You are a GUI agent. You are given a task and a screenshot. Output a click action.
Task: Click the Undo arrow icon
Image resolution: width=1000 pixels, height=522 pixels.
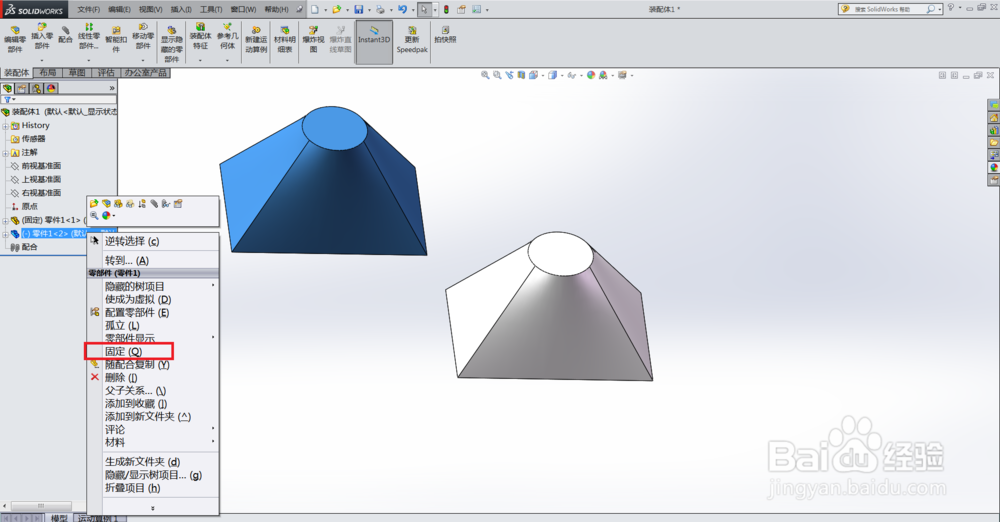click(x=402, y=10)
